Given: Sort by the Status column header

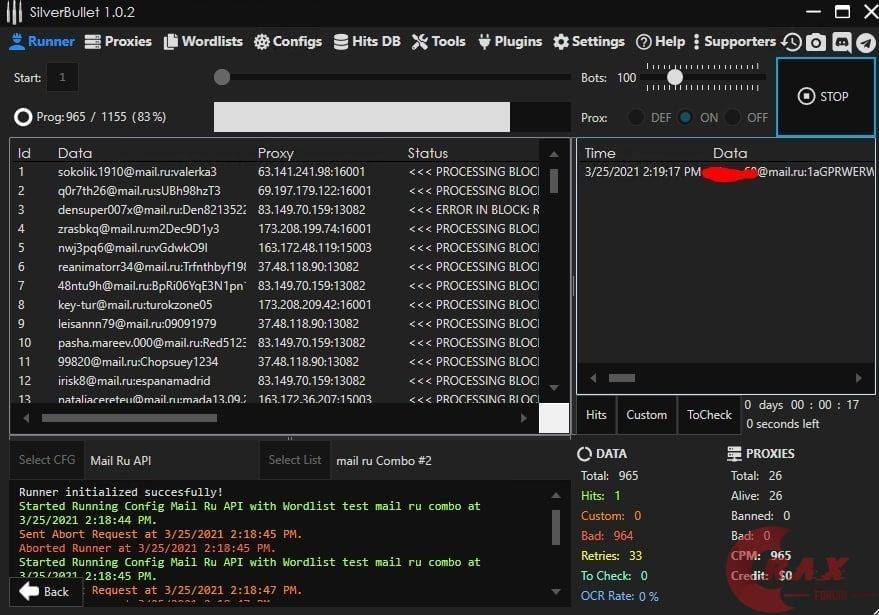Looking at the screenshot, I should [428, 153].
